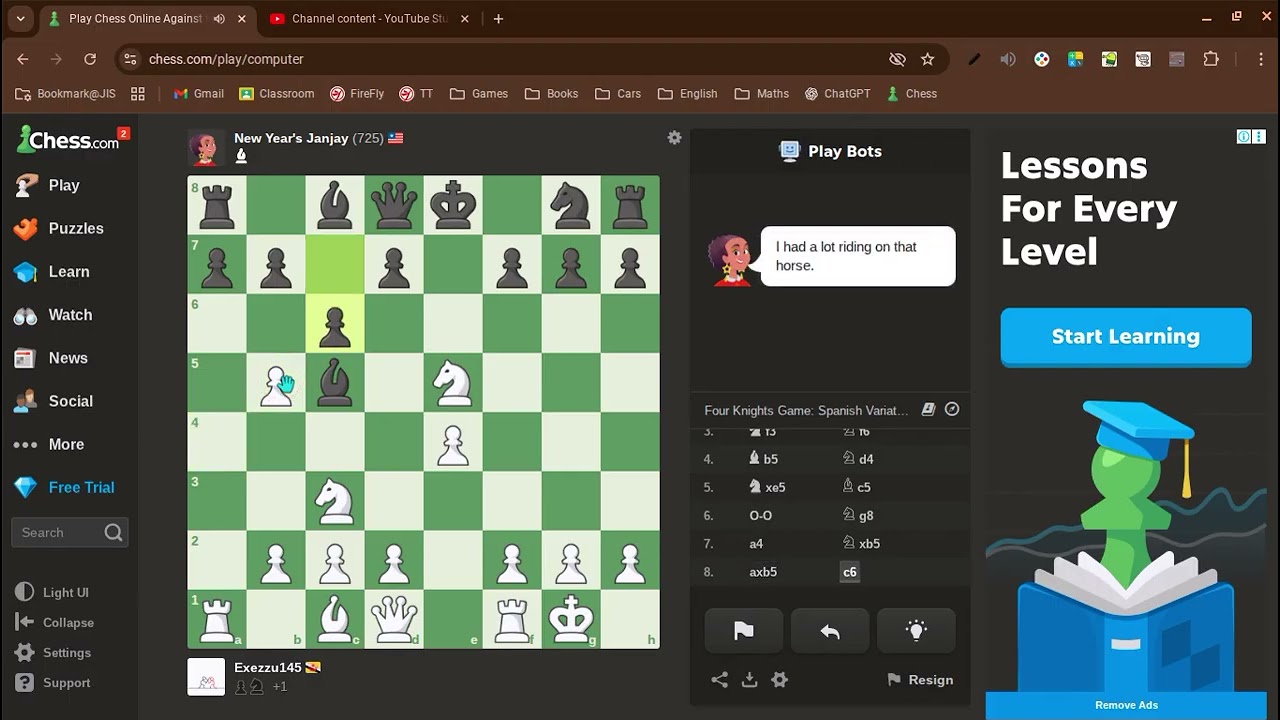The image size is (1280, 720).
Task: Open board settings gear above the board
Action: click(x=675, y=138)
